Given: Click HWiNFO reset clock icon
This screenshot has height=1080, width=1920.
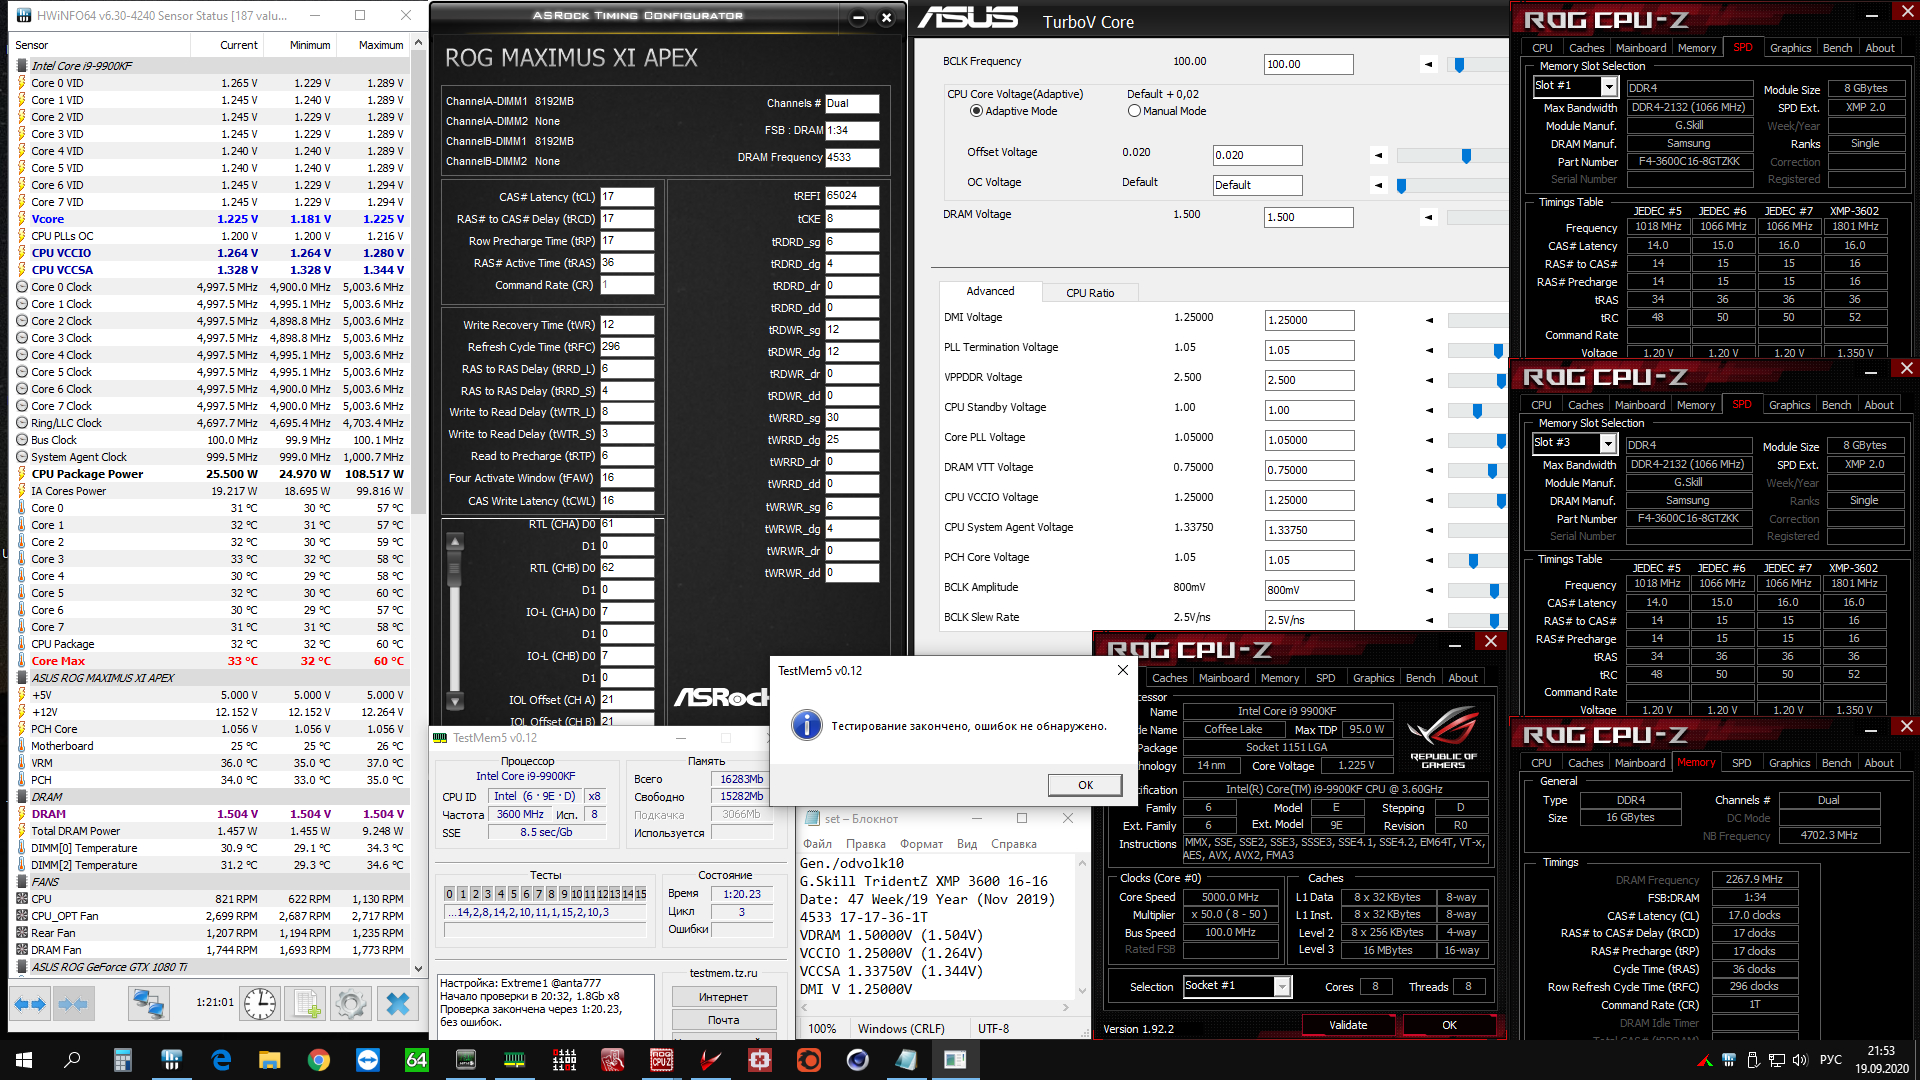Looking at the screenshot, I should [260, 1003].
